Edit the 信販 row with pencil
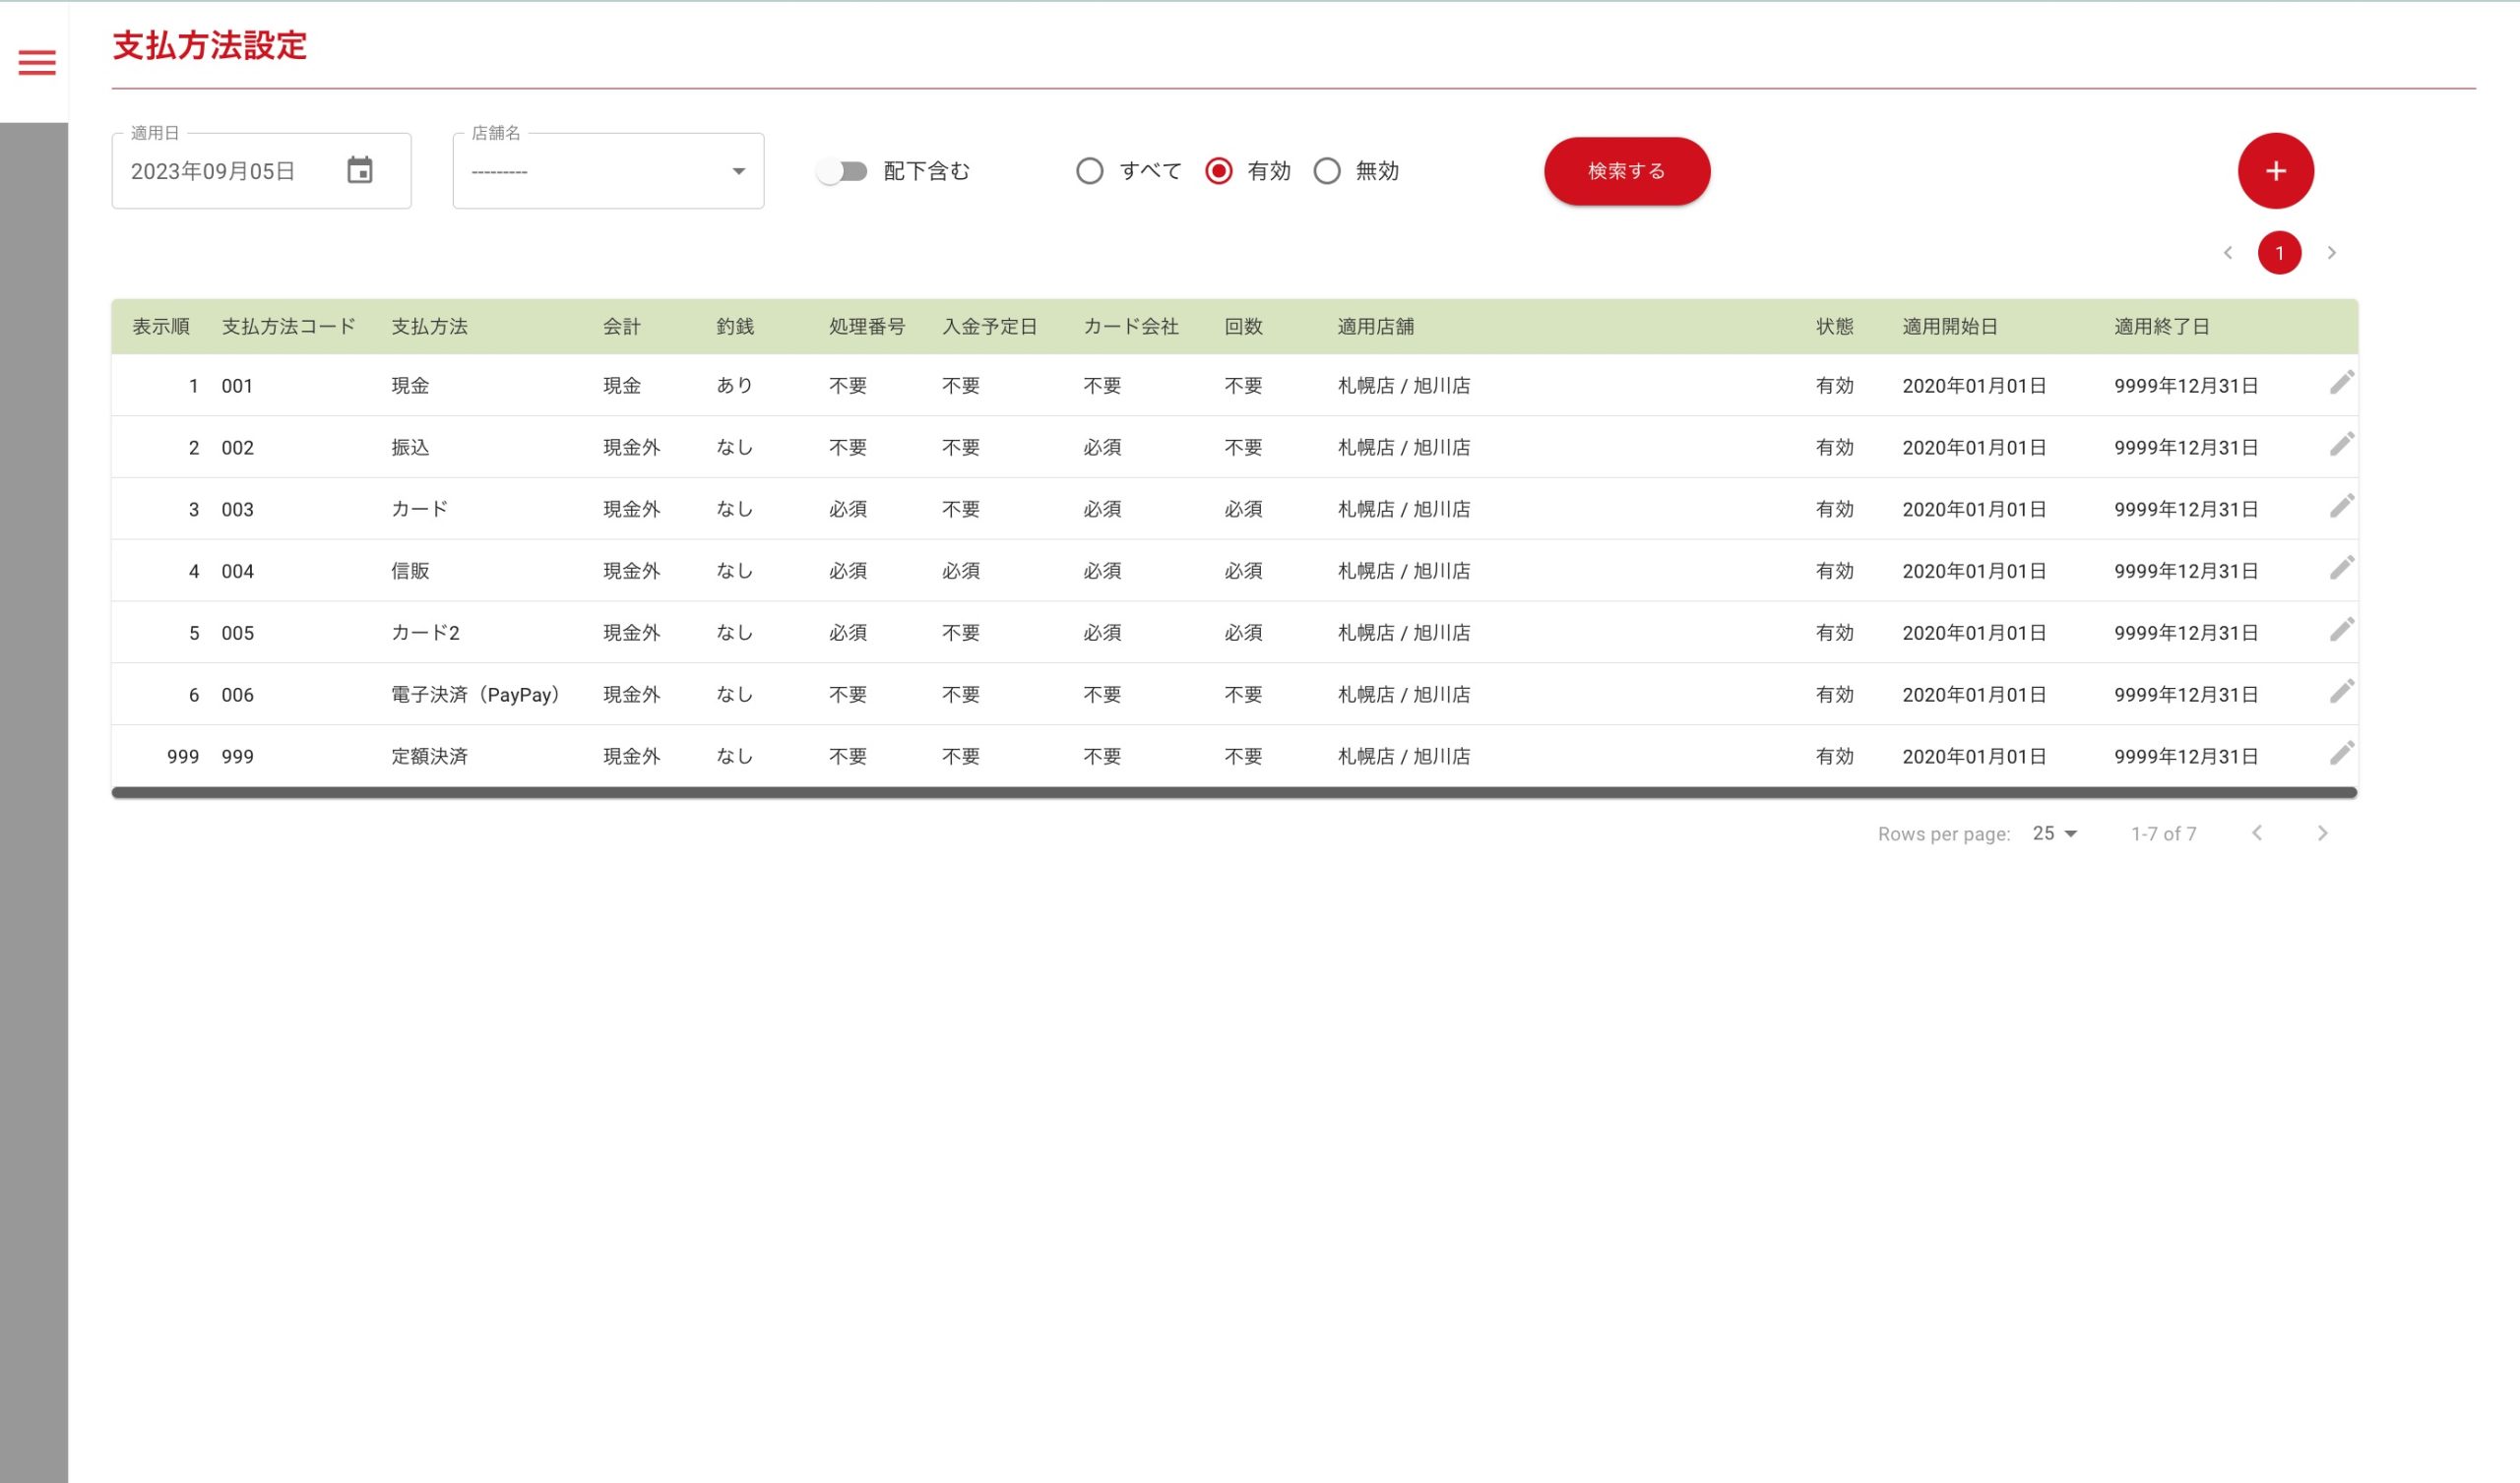 click(2341, 568)
